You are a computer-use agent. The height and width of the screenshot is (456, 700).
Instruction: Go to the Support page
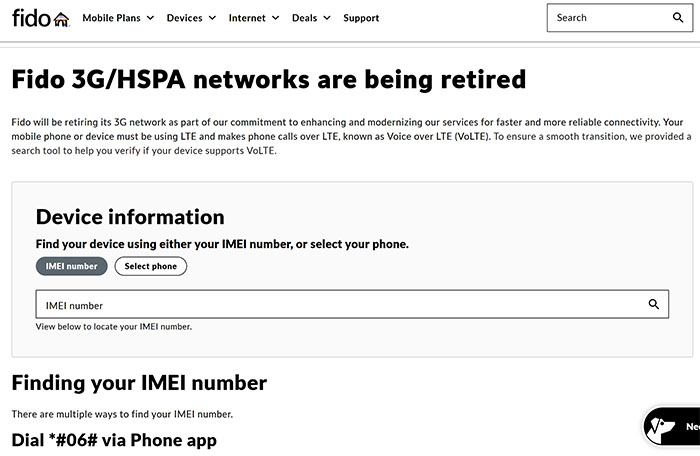361,18
